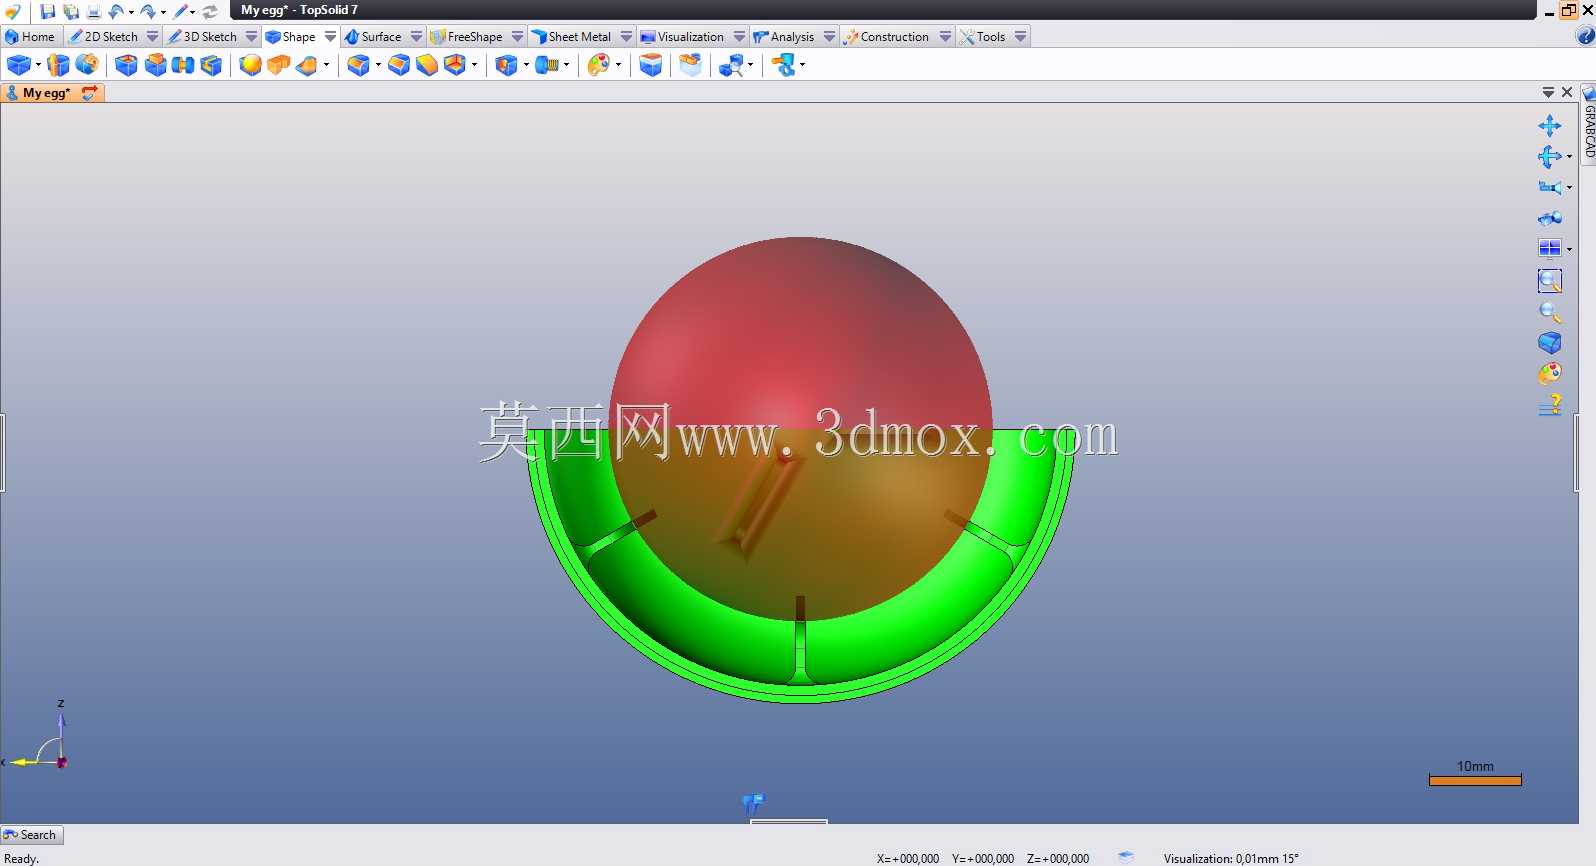Expand the Sheet Metal tab dropdown arrow

[626, 36]
